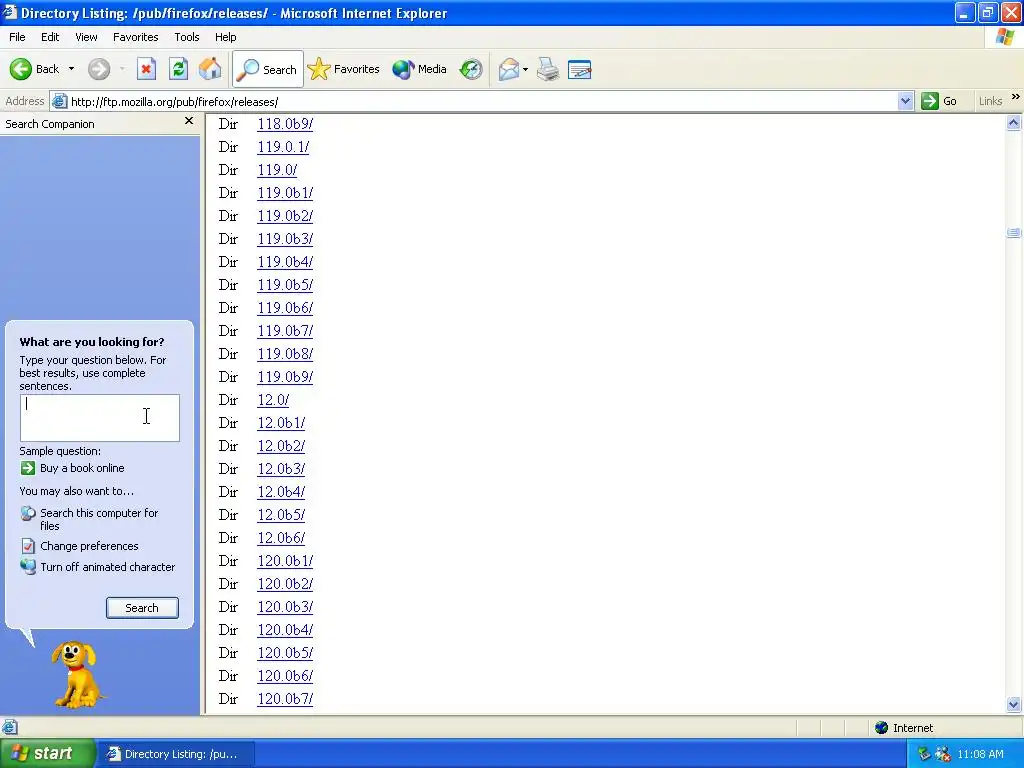Click the Internet zone status indicator
The width and height of the screenshot is (1024, 768).
click(904, 728)
